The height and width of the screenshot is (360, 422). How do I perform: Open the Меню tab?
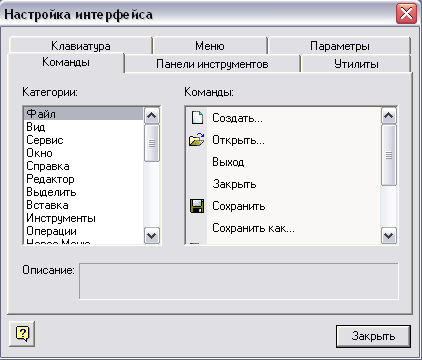tap(210, 46)
